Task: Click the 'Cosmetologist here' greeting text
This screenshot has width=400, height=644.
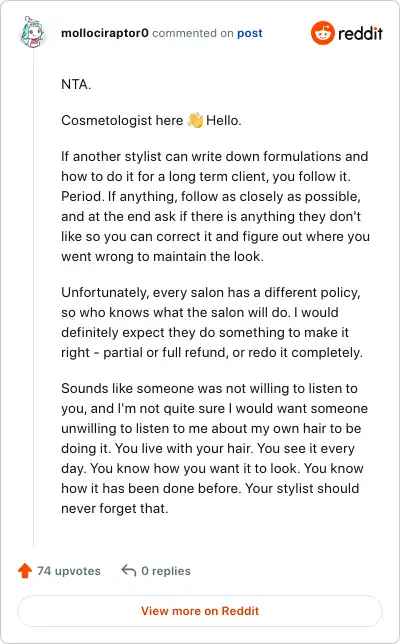Action: point(122,120)
